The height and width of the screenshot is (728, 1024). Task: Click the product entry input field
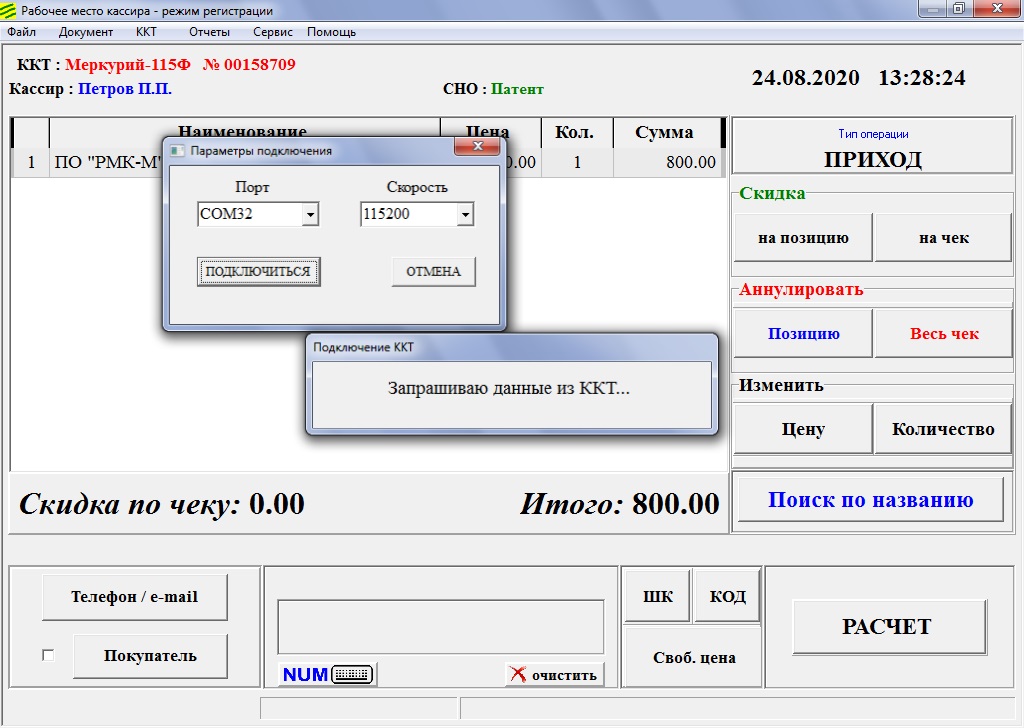point(440,627)
